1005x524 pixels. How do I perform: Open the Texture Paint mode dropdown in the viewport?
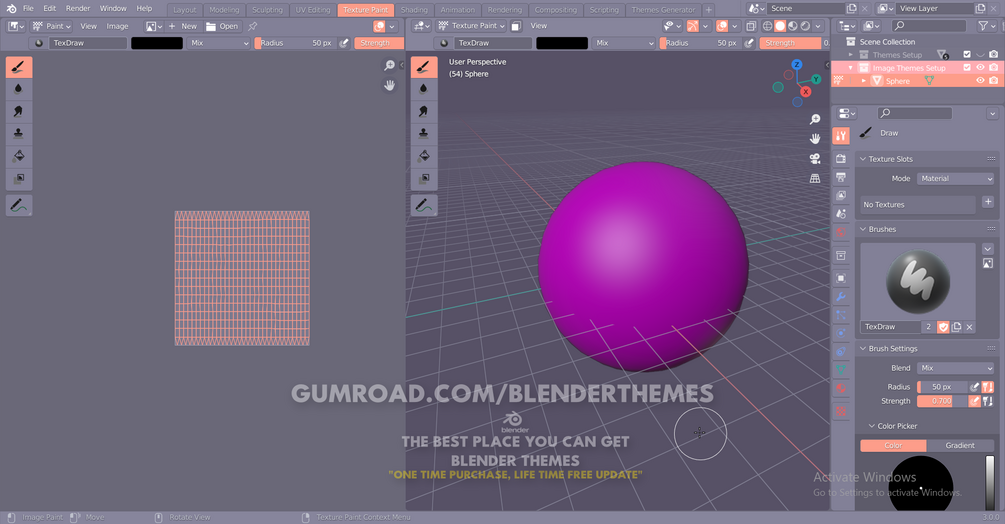472,26
